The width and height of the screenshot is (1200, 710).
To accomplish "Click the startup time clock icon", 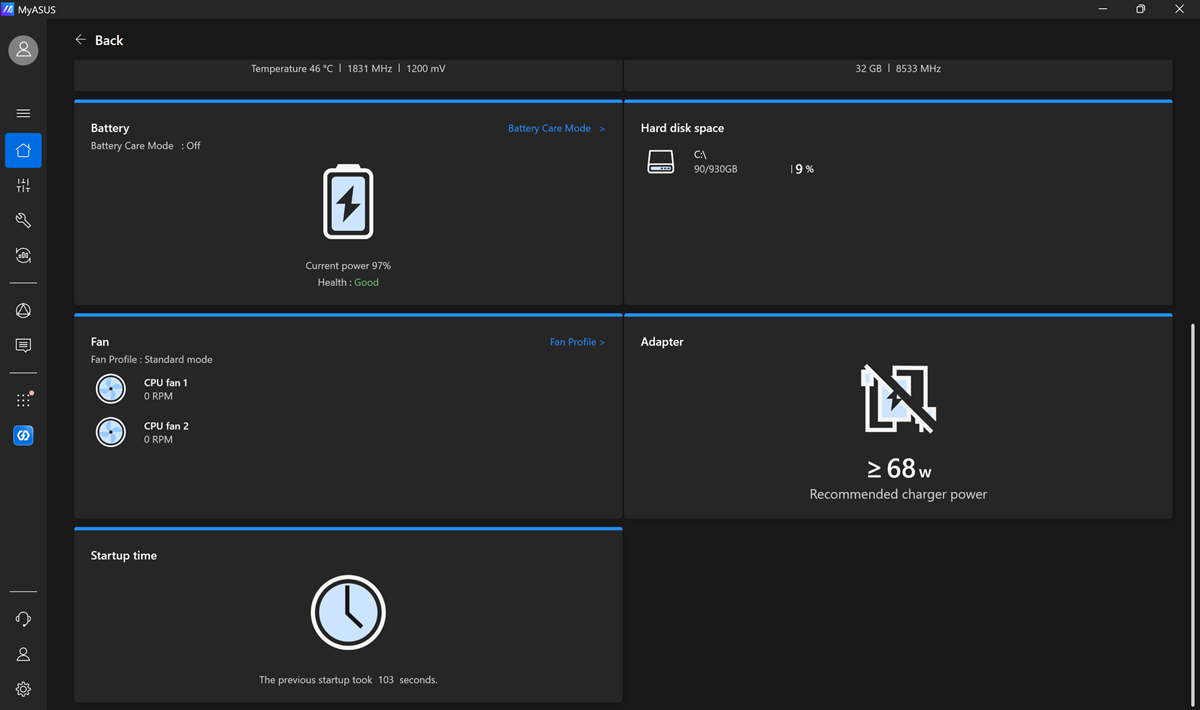I will coord(348,612).
